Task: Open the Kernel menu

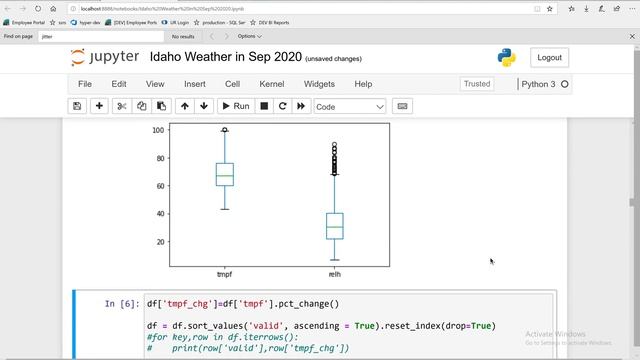Action: (271, 84)
